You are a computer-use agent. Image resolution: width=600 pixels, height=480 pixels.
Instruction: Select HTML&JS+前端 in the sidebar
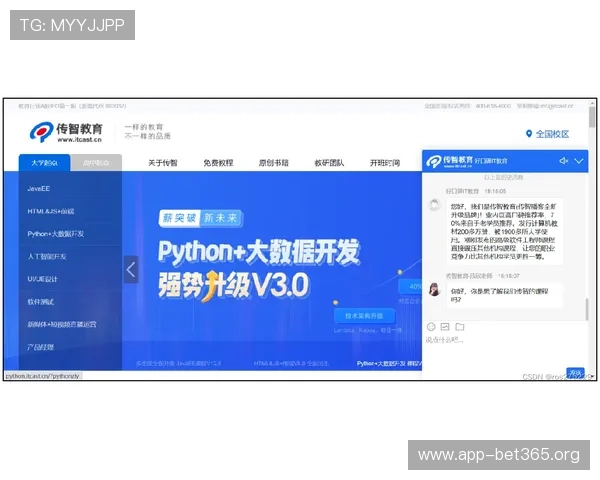(51, 211)
